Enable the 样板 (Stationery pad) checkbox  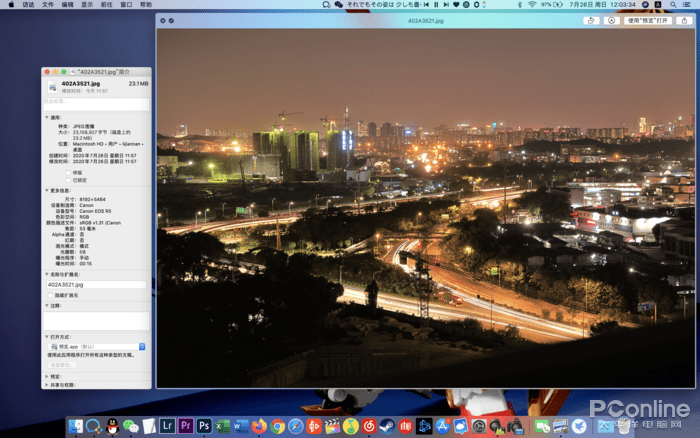point(68,173)
